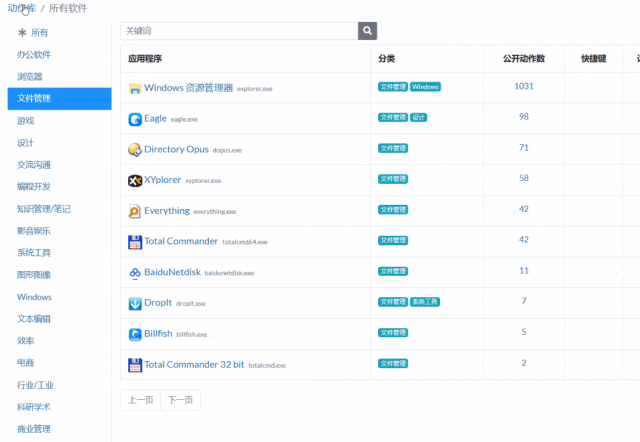This screenshot has width=640, height=442.
Task: Select the 办公软件 category
Action: pyautogui.click(x=34, y=54)
